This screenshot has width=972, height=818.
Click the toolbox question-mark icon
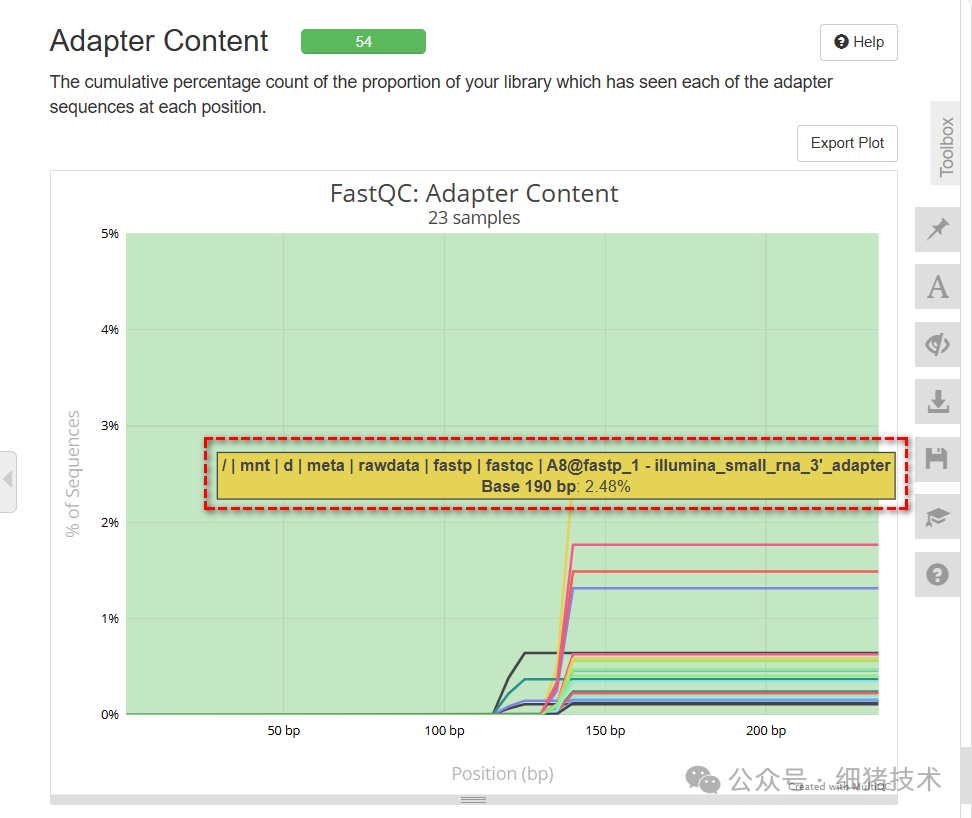tap(936, 574)
